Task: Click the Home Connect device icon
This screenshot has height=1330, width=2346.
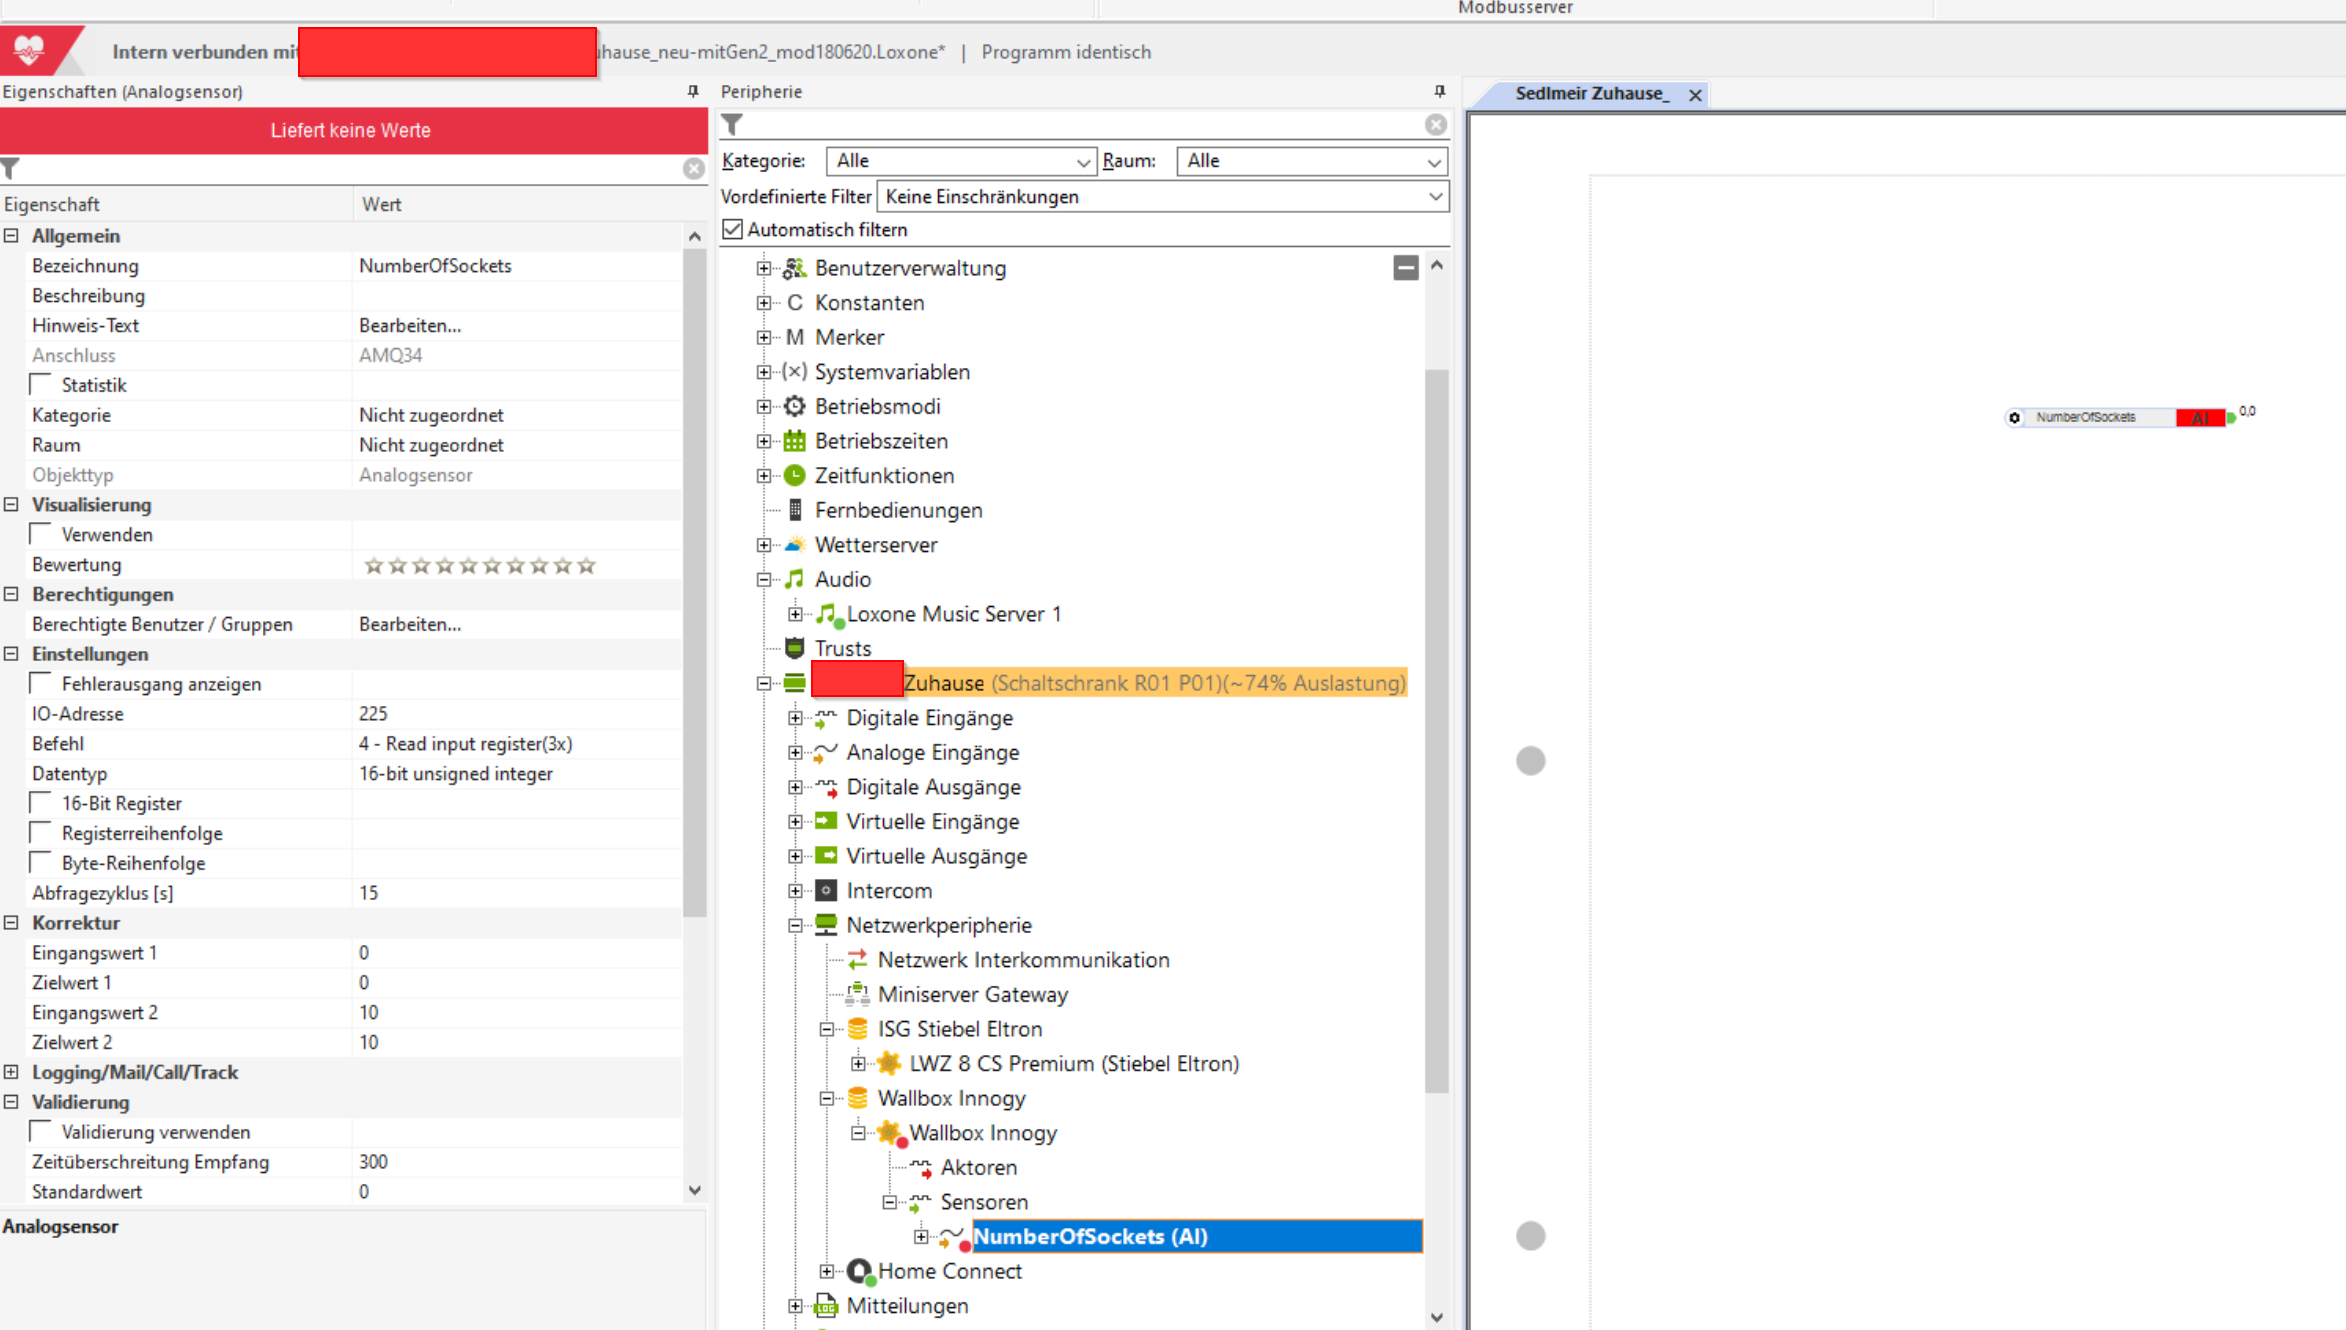Action: point(859,1271)
